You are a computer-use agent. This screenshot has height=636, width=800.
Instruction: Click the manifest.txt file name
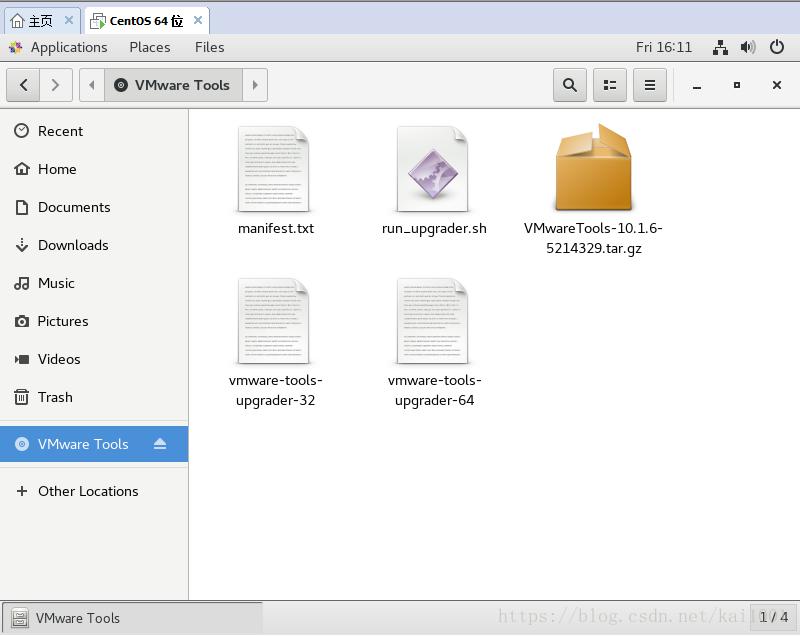(276, 228)
